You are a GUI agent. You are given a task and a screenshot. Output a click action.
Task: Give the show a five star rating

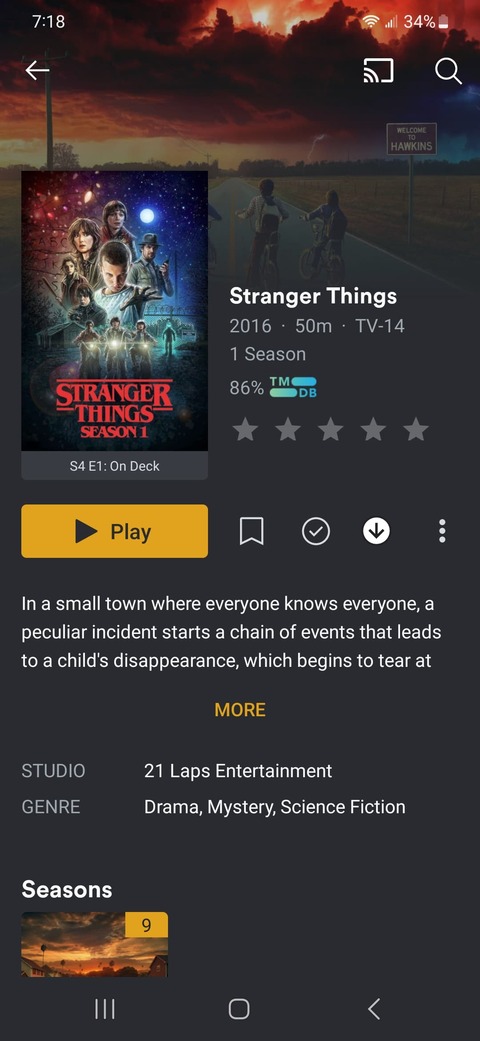point(416,430)
